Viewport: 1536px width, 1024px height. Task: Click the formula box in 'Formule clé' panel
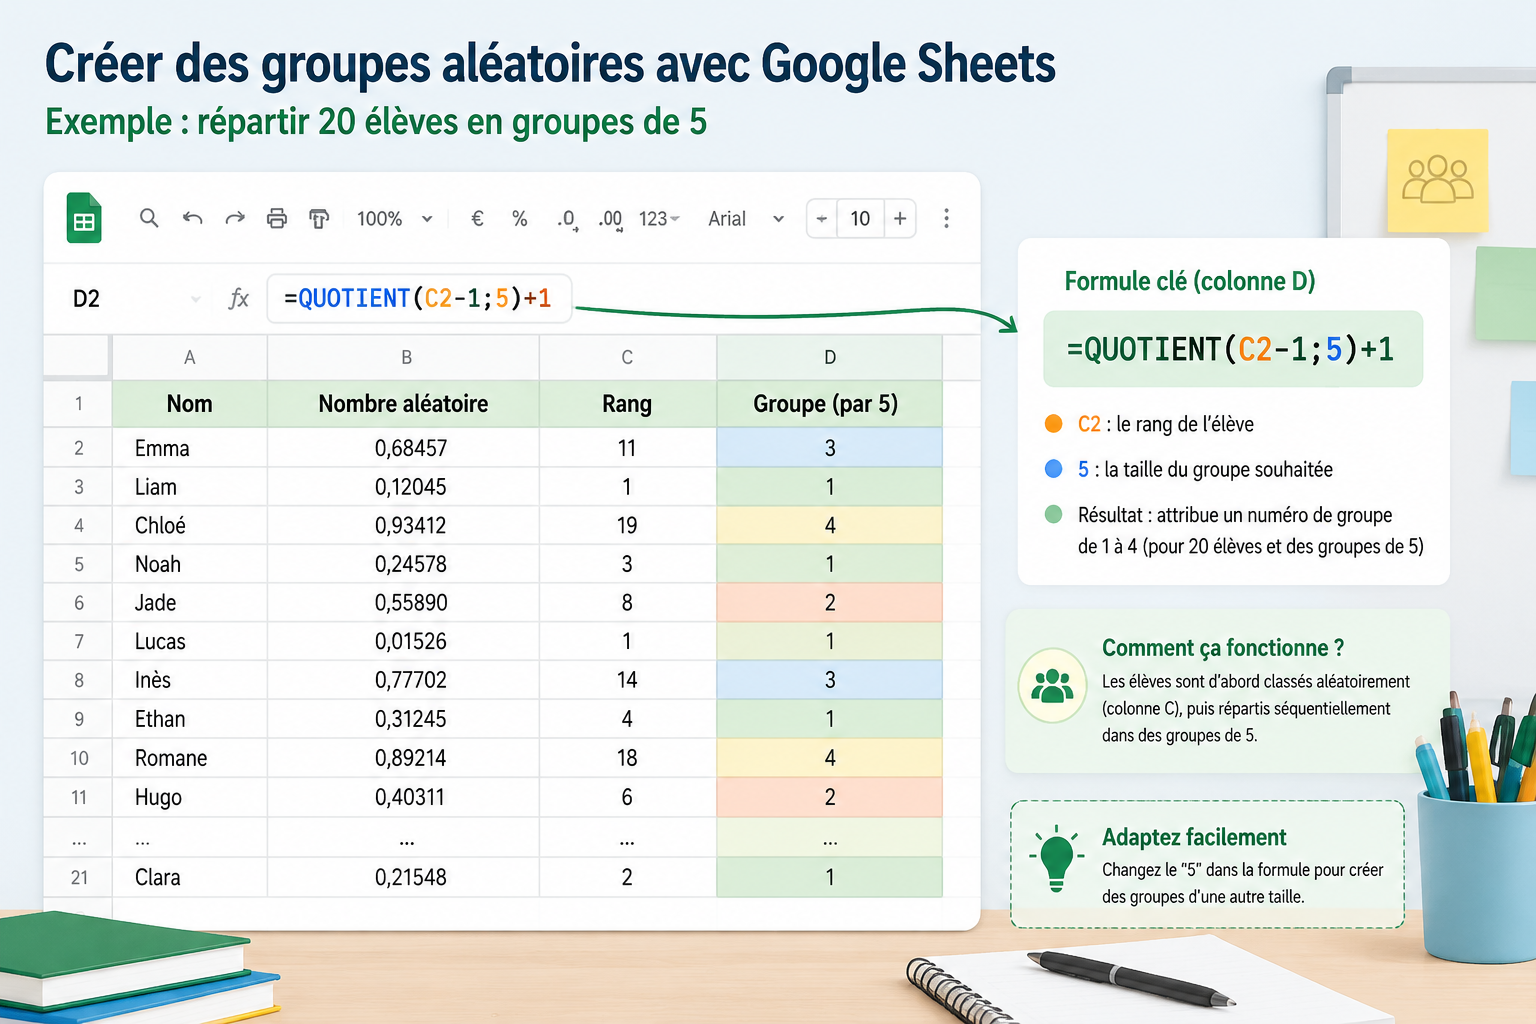pos(1232,349)
